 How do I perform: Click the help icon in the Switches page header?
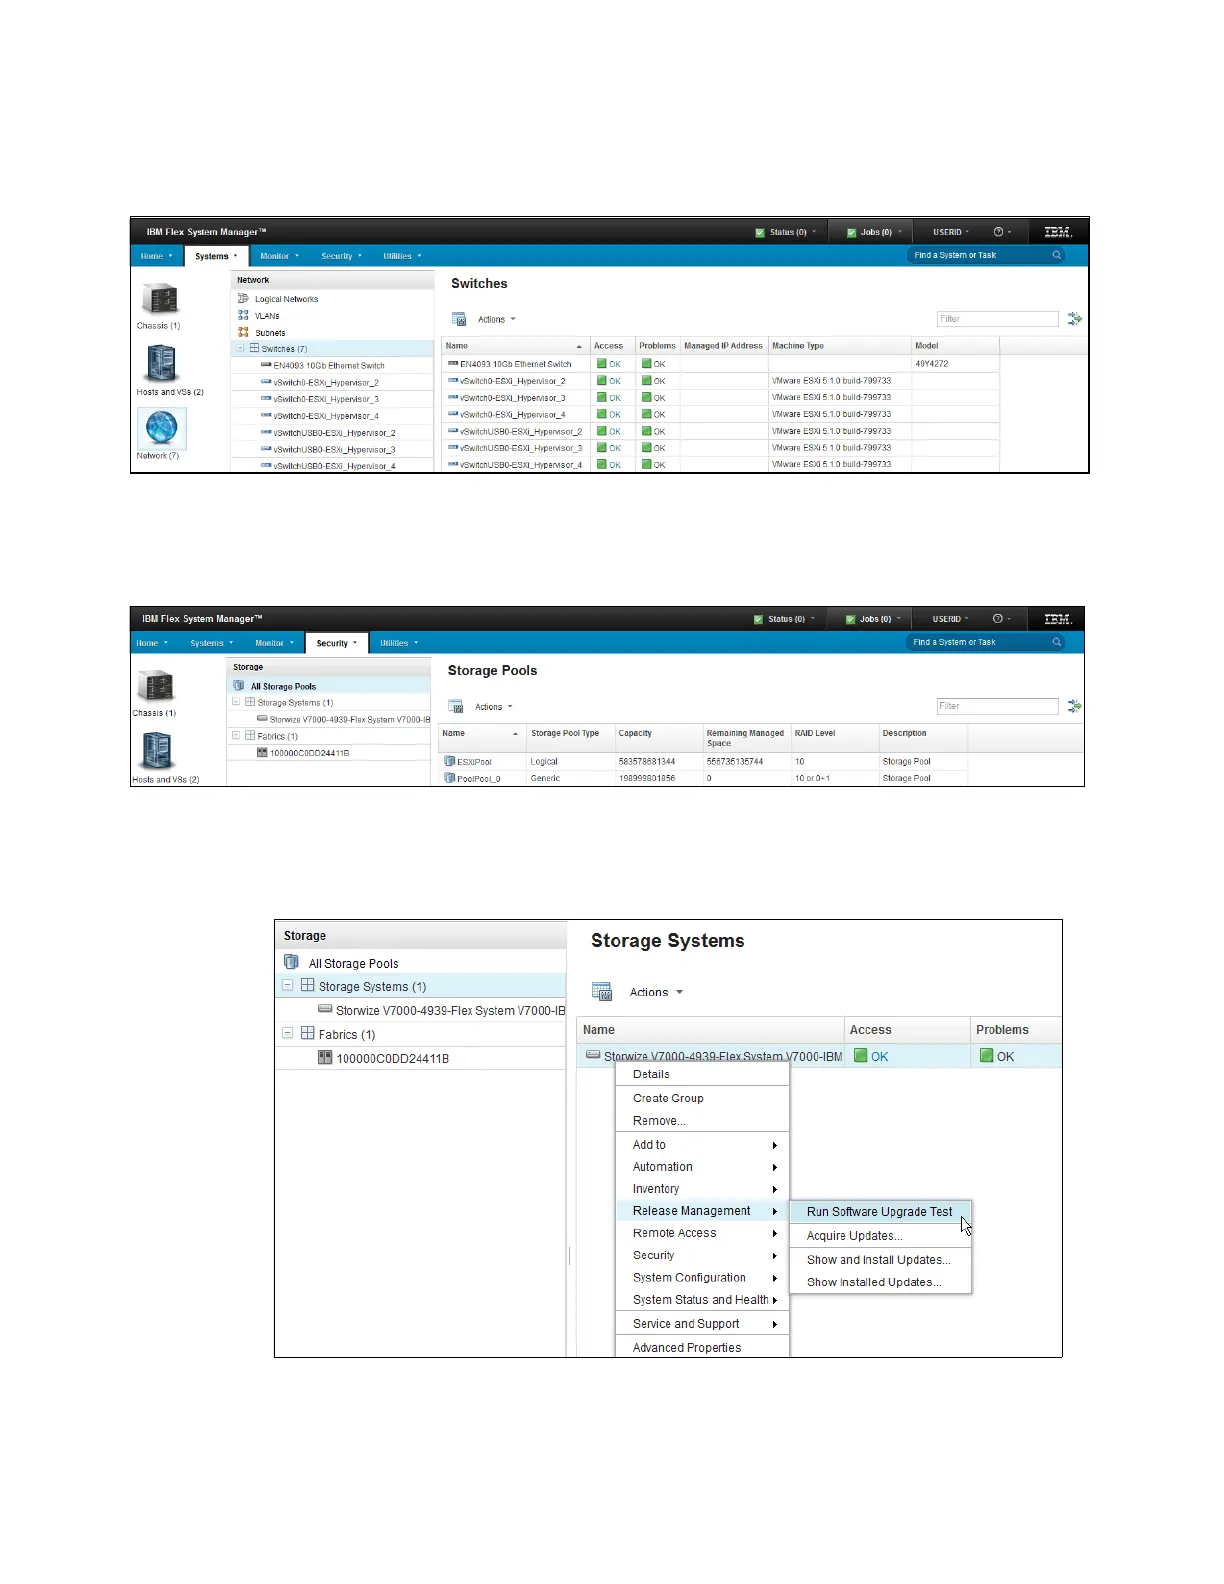tap(998, 231)
